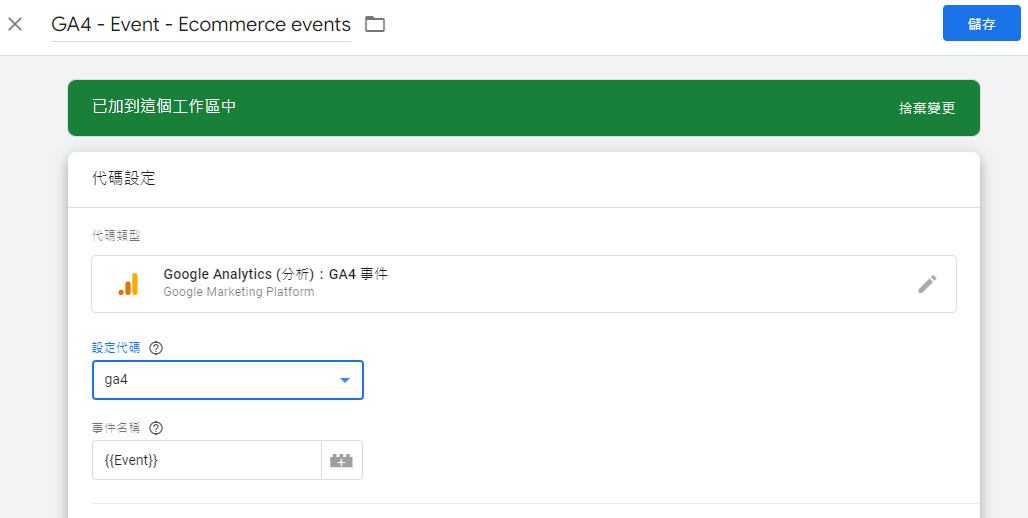Screen dimensions: 1028x518
Task: Click the blue 儲存 save button
Action: click(981, 24)
